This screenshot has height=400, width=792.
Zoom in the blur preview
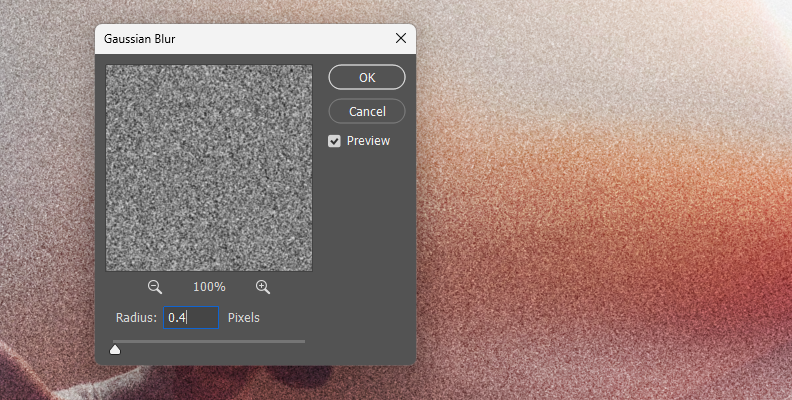(x=263, y=287)
